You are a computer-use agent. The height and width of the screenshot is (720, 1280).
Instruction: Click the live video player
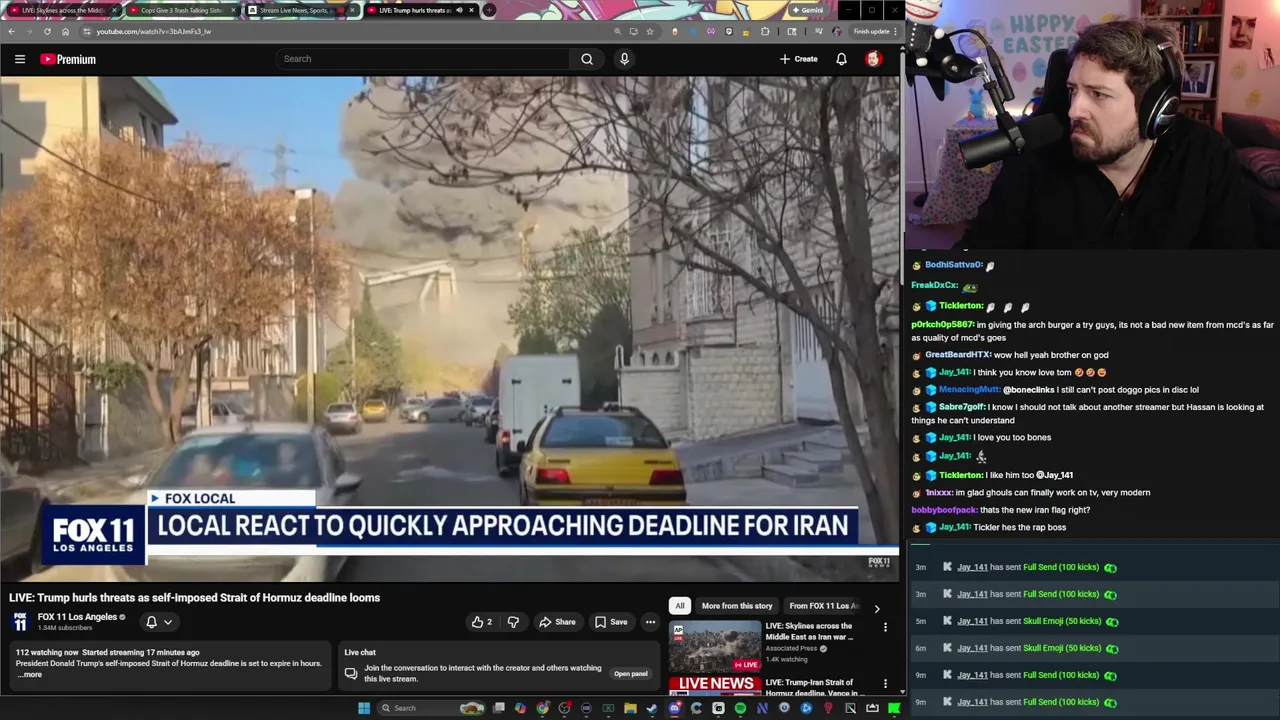coord(450,328)
